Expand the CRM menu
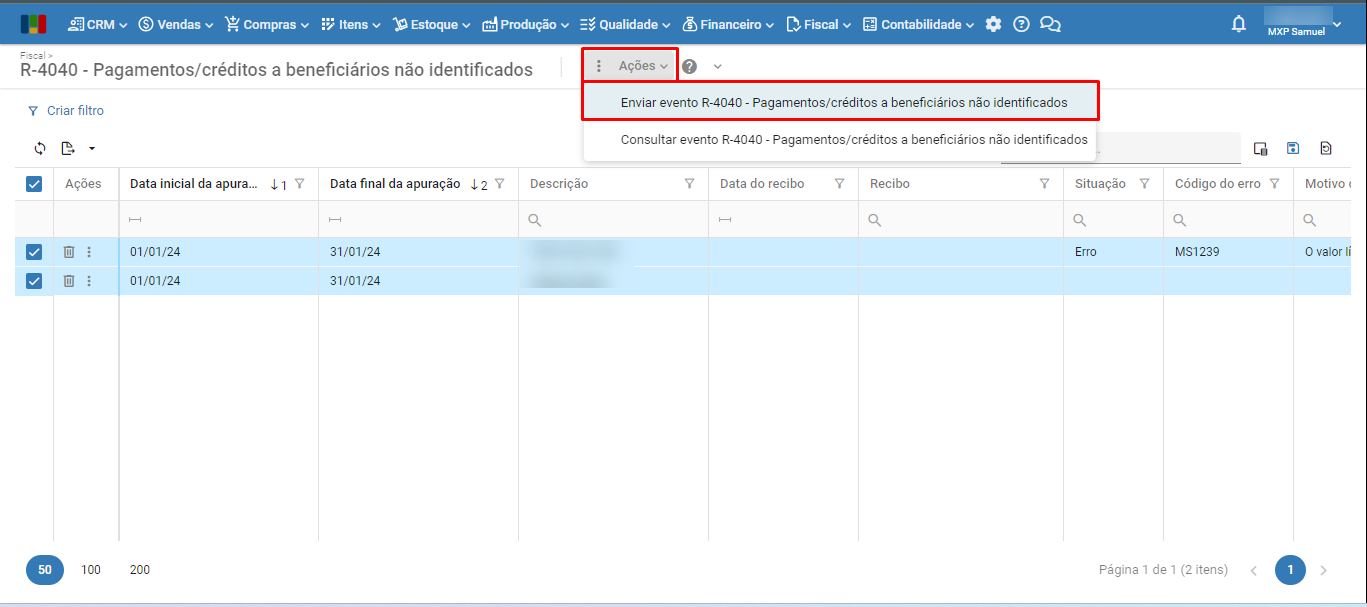The image size is (1367, 607). tap(98, 24)
